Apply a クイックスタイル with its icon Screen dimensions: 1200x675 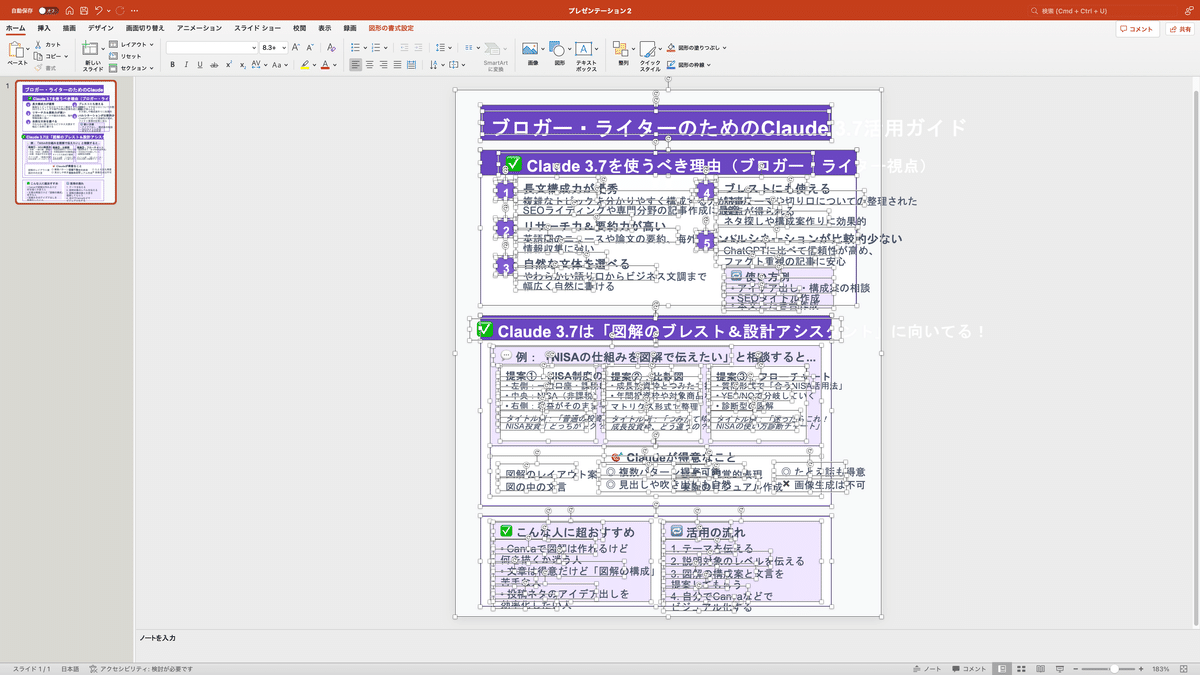coord(649,49)
